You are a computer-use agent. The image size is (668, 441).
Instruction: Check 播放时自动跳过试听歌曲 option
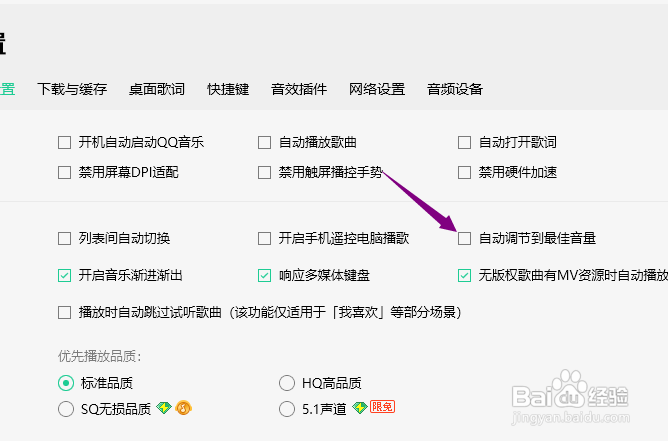click(64, 312)
